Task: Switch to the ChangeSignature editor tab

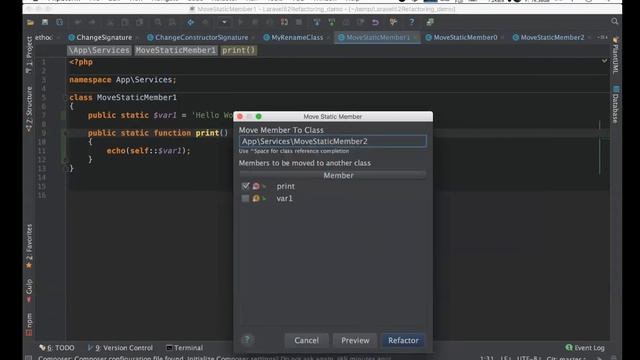Action: click(x=100, y=37)
